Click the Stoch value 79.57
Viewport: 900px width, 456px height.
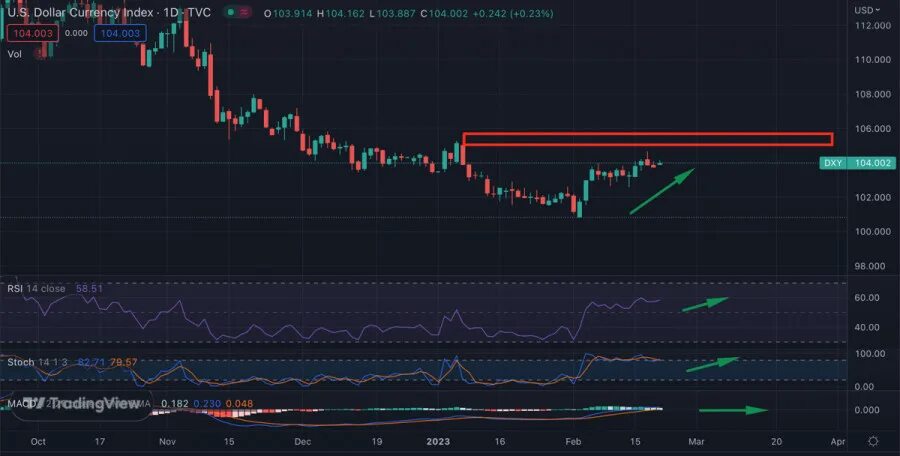(123, 362)
